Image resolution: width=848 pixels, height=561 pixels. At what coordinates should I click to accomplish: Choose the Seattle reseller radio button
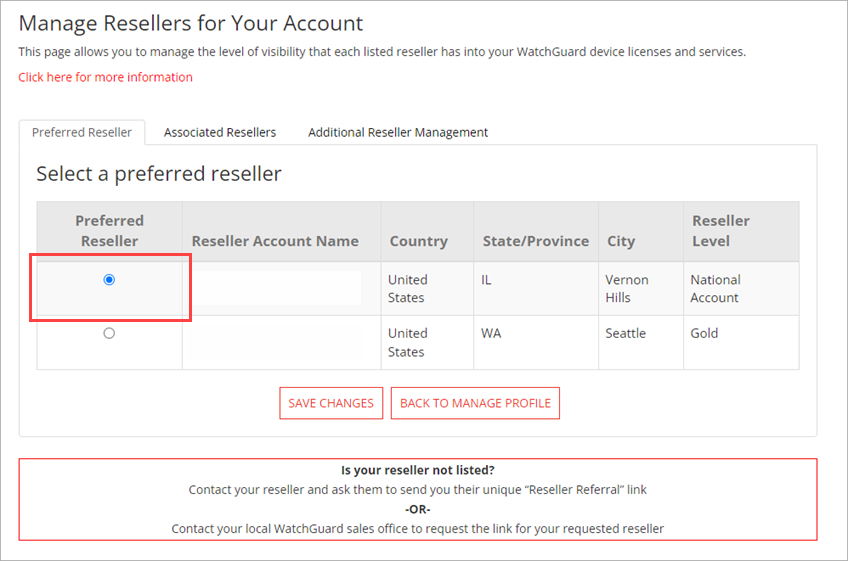(109, 333)
